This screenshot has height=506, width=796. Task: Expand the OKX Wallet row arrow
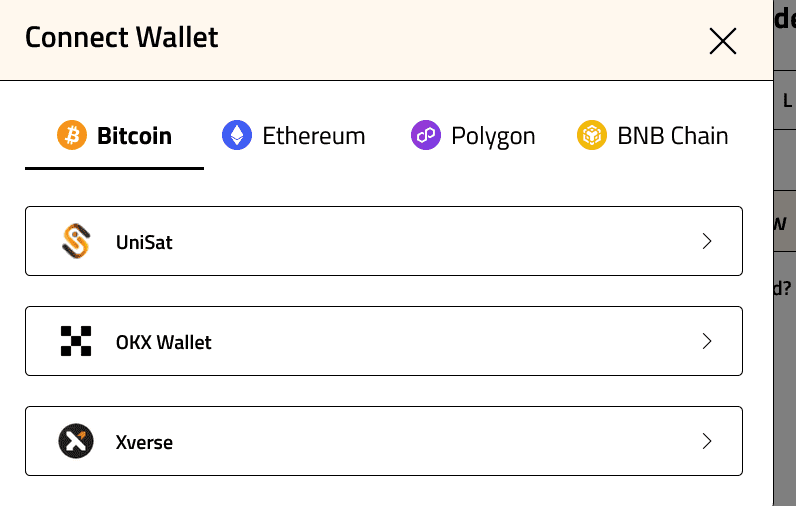pos(707,341)
